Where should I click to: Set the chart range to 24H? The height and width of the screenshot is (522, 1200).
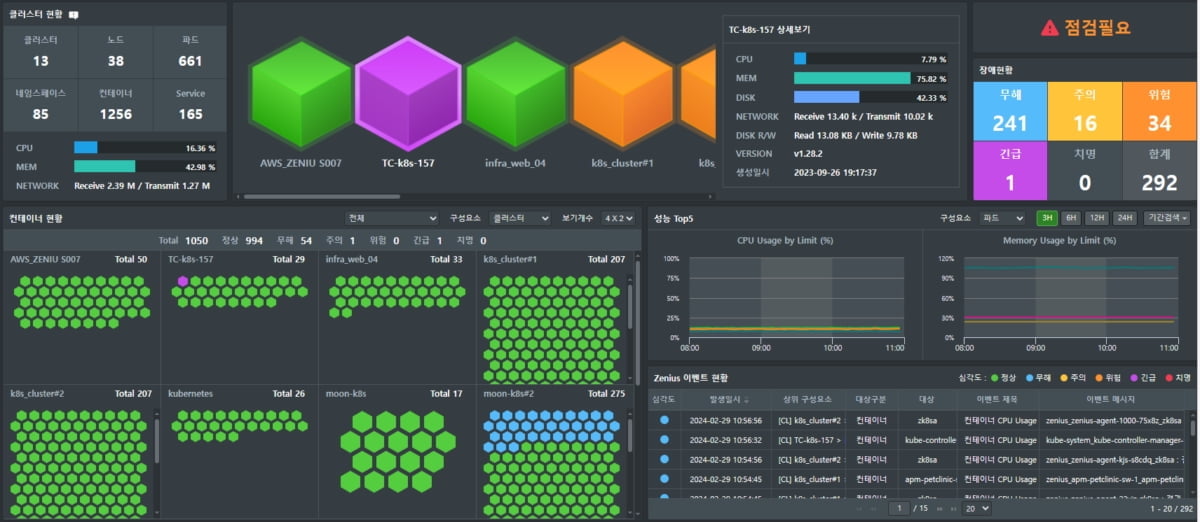click(x=1125, y=218)
